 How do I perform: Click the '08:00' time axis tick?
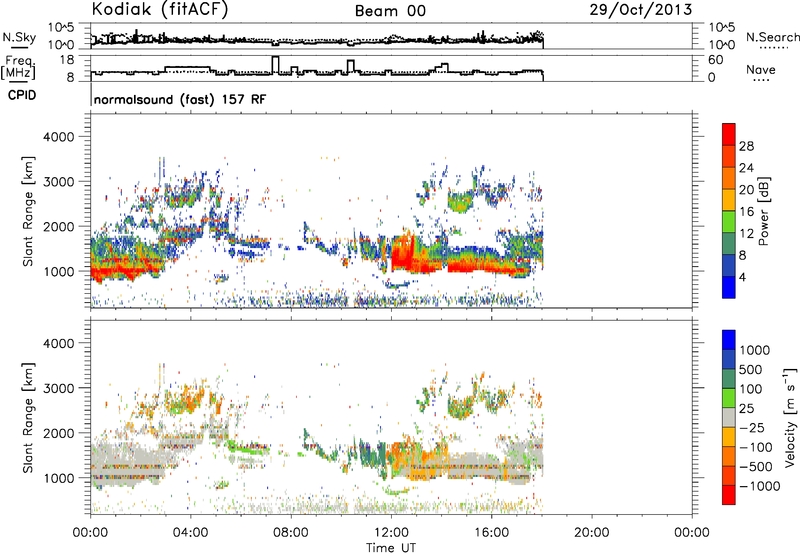pos(291,533)
